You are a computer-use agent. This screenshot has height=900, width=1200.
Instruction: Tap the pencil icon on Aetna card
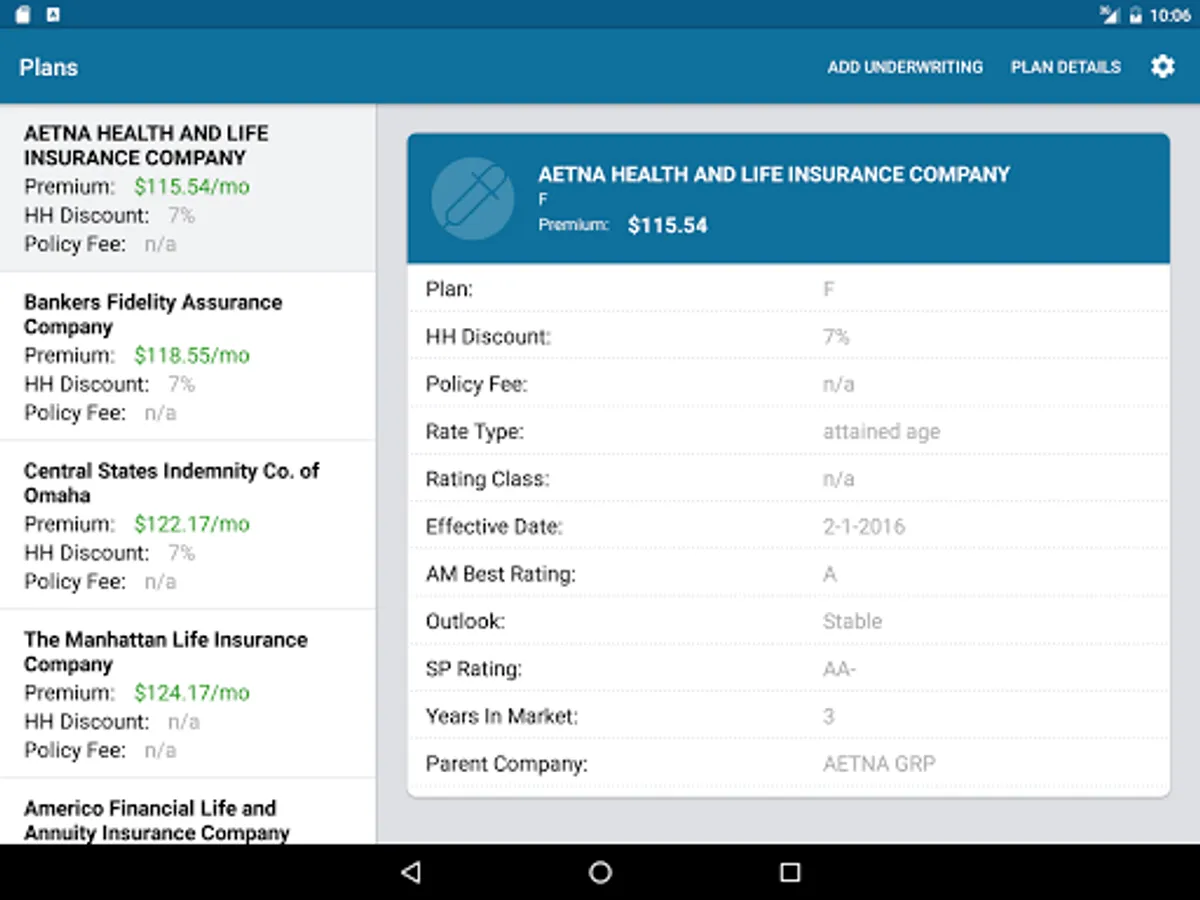click(473, 198)
